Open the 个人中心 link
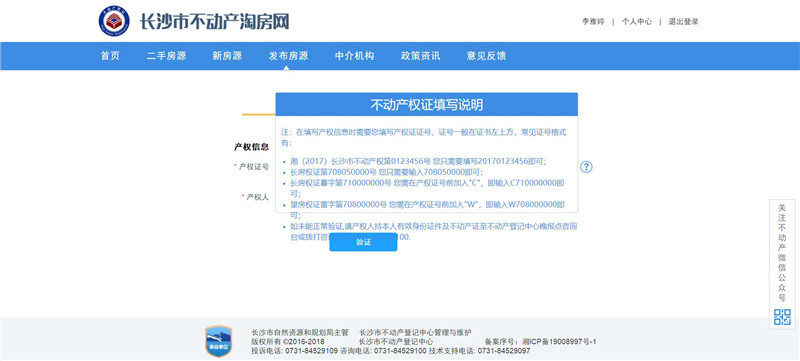Screen dimensions: 800x361 (636, 21)
